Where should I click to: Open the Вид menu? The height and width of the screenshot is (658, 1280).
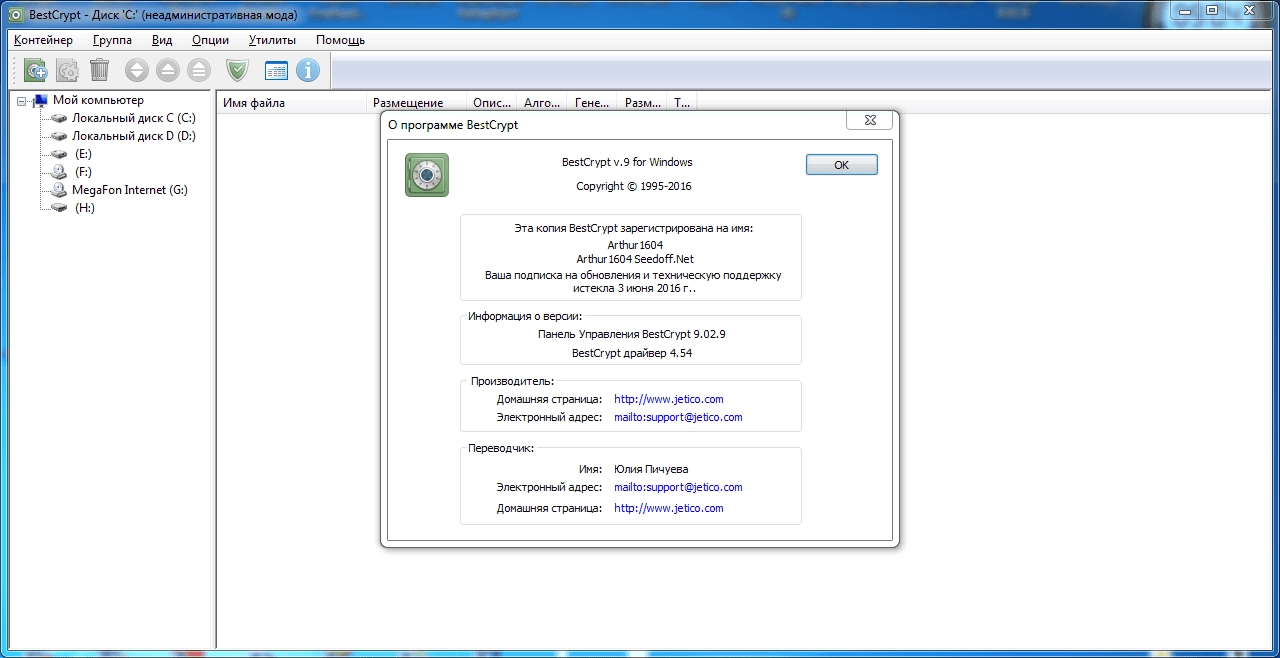pos(162,40)
